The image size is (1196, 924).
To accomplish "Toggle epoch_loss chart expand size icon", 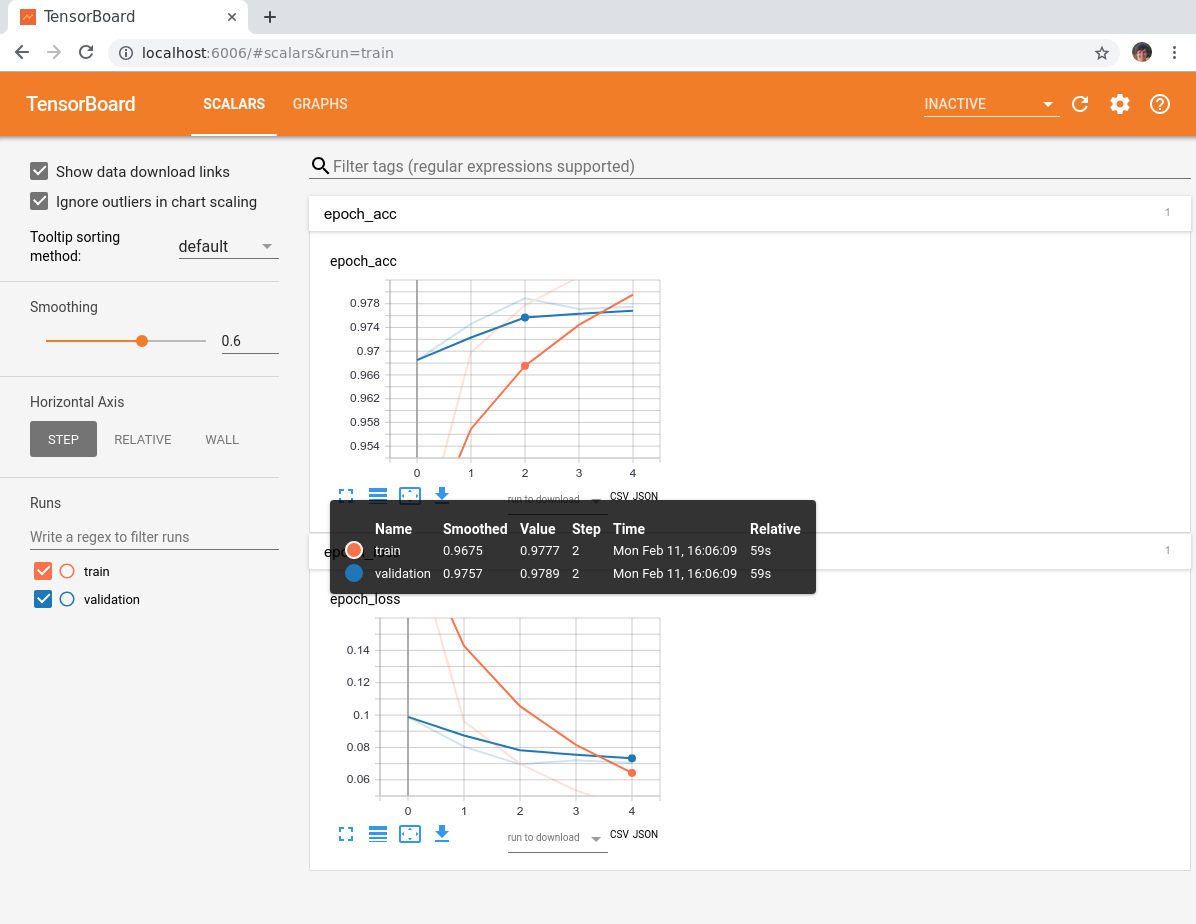I will (x=346, y=834).
